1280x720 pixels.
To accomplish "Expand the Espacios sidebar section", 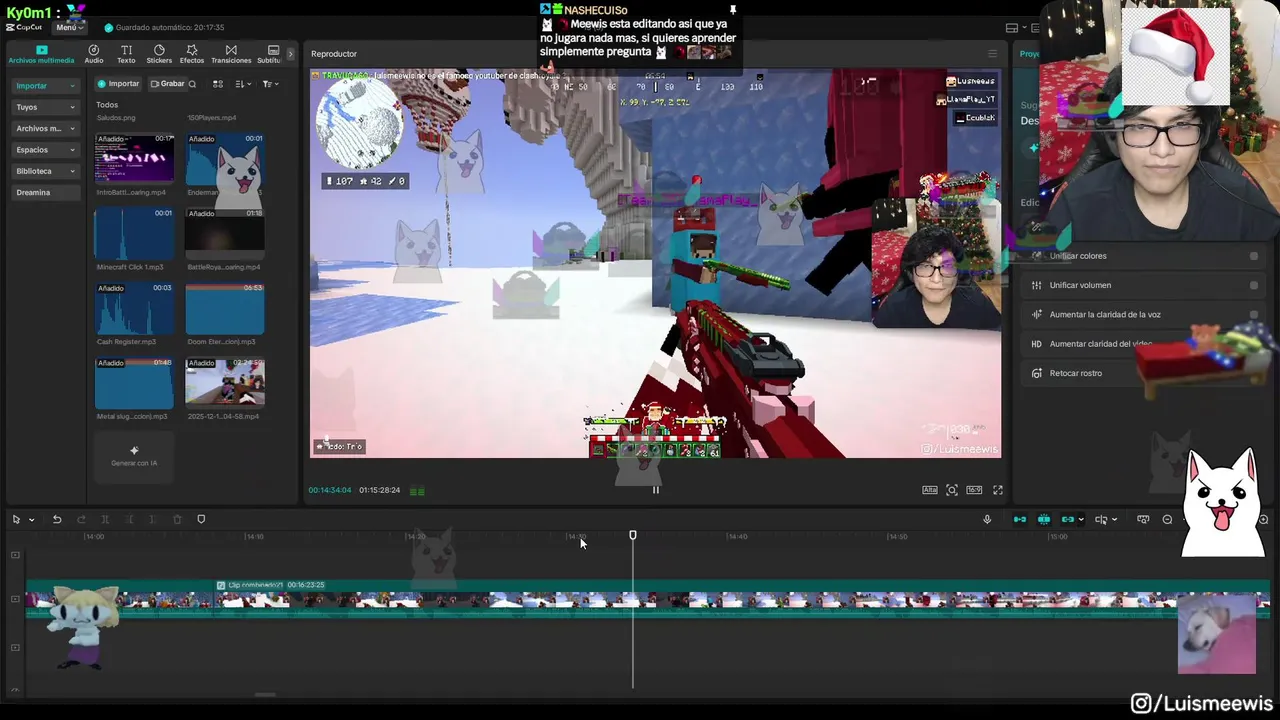I will [46, 150].
